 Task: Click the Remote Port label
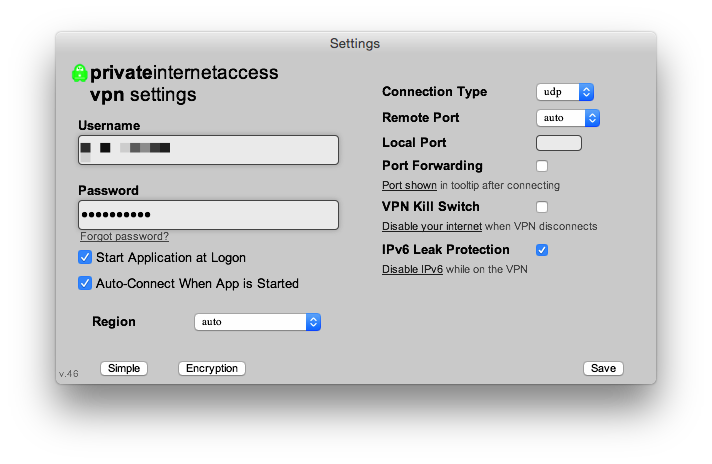(x=420, y=118)
